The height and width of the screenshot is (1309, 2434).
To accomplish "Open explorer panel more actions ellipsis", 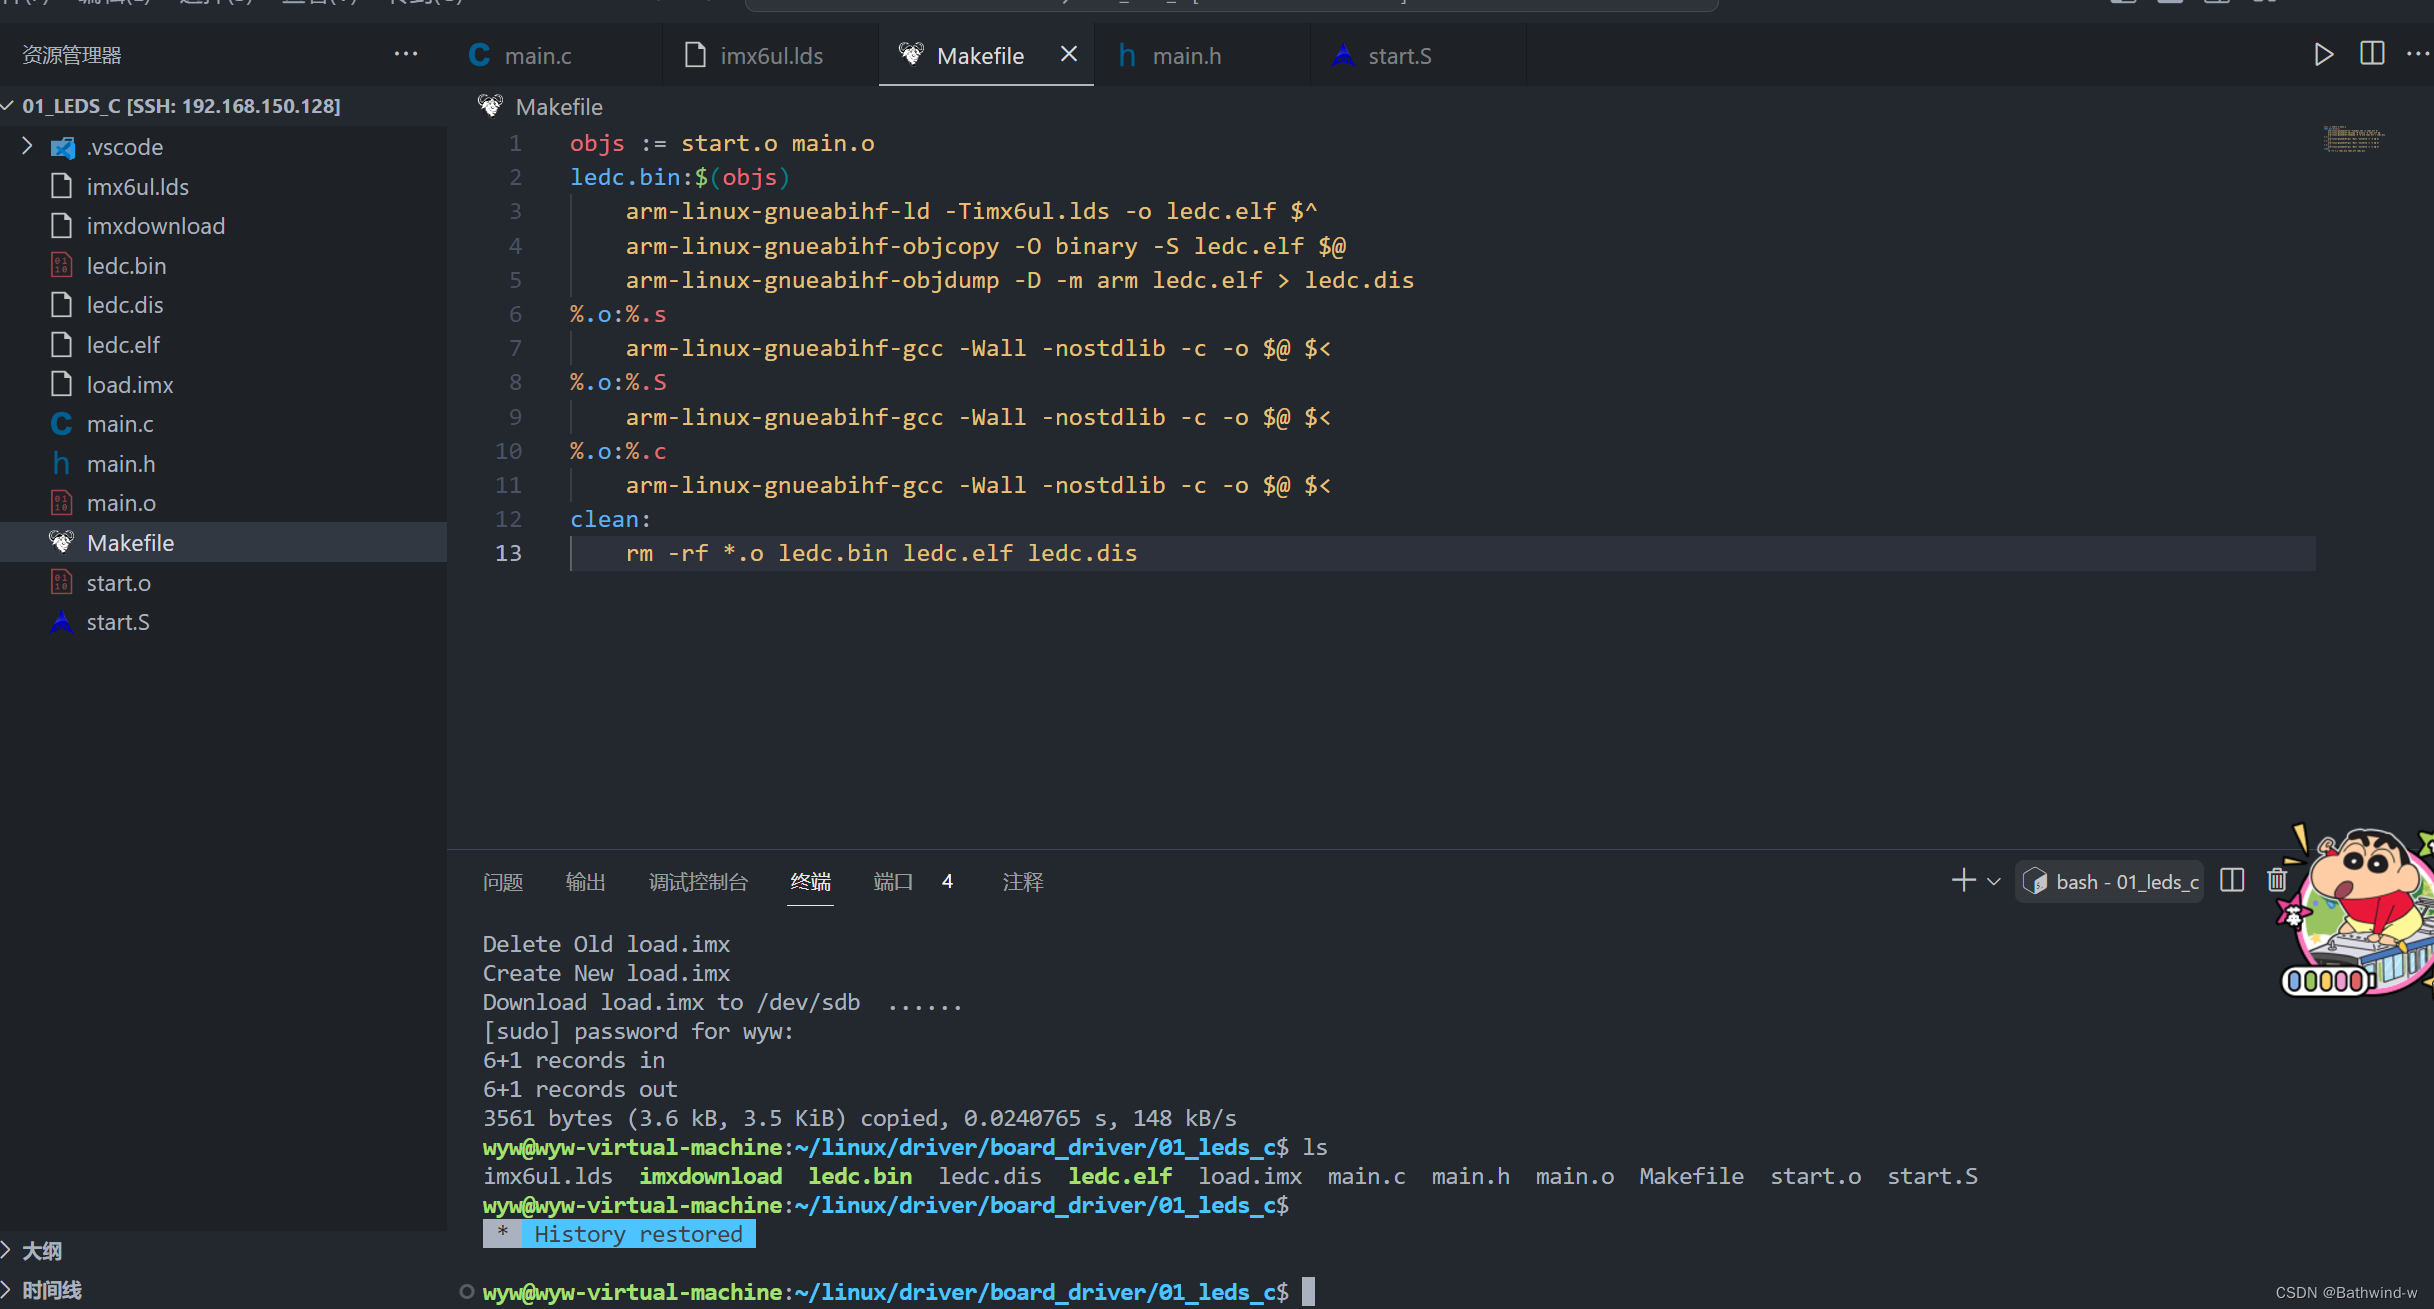I will point(405,54).
